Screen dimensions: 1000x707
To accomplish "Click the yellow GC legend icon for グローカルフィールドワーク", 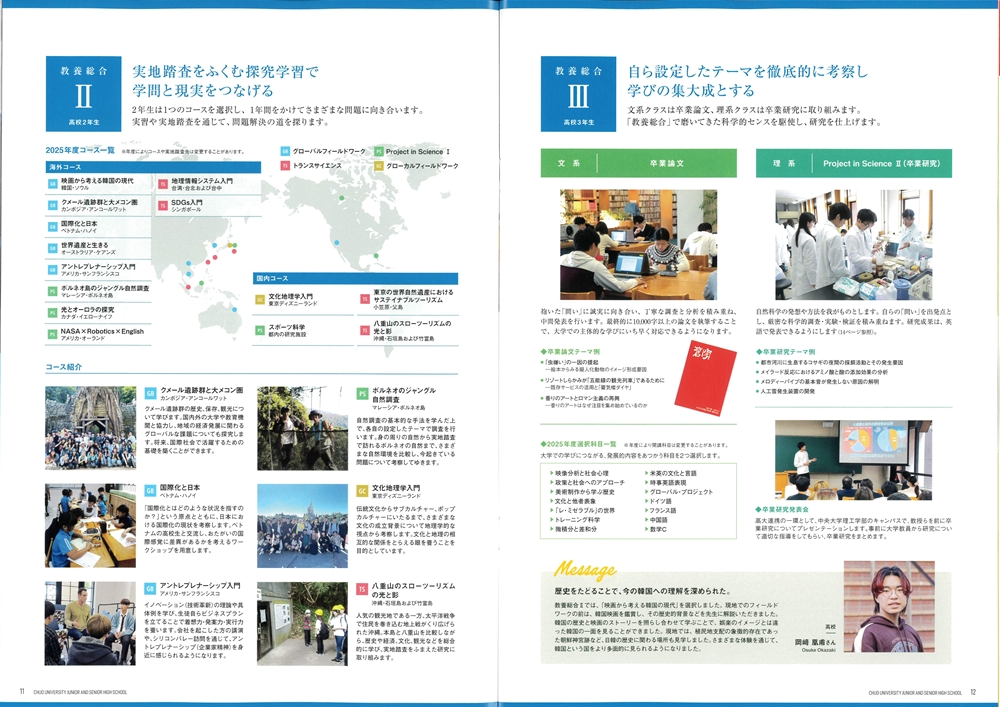I will coord(378,165).
